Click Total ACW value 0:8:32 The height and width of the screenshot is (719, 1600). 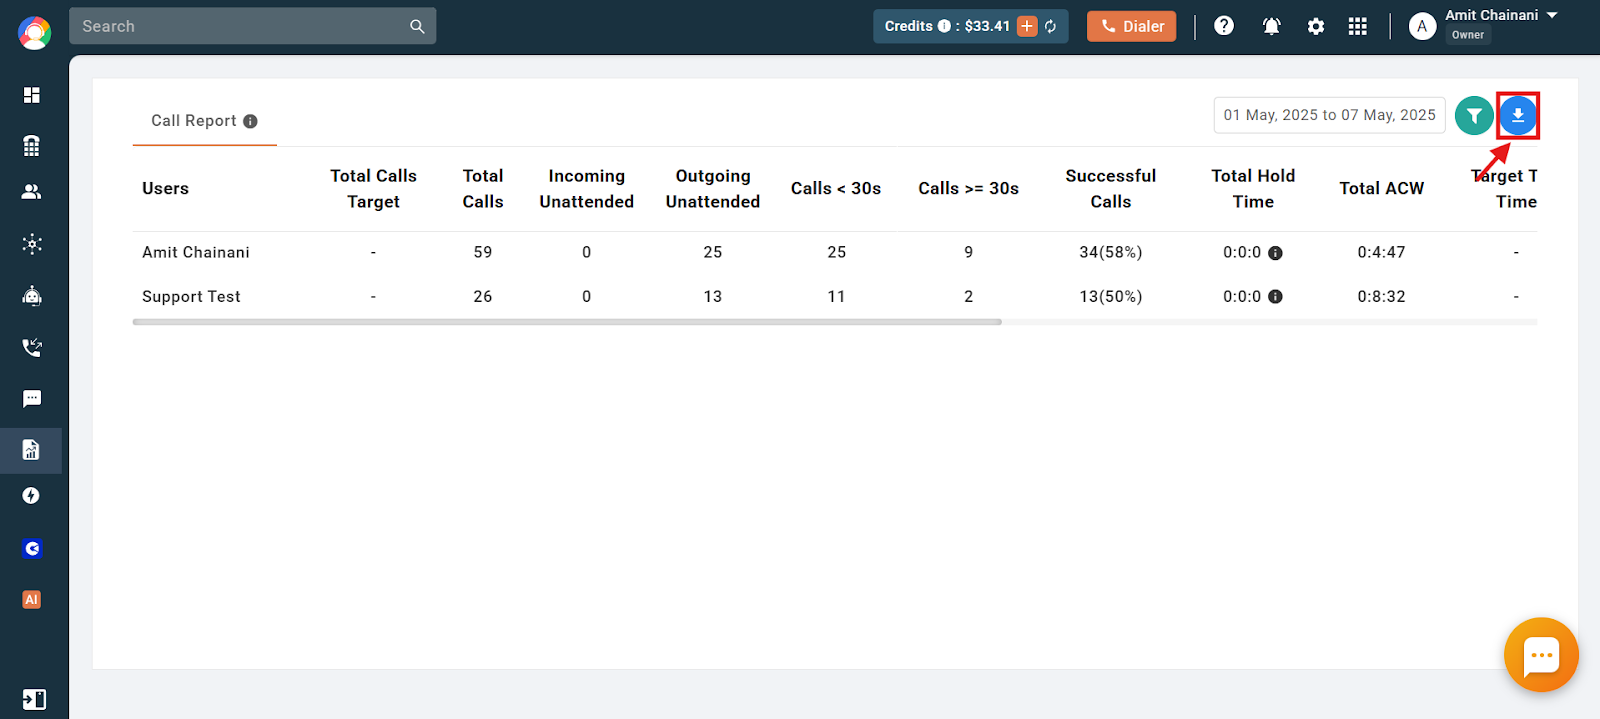[1381, 296]
